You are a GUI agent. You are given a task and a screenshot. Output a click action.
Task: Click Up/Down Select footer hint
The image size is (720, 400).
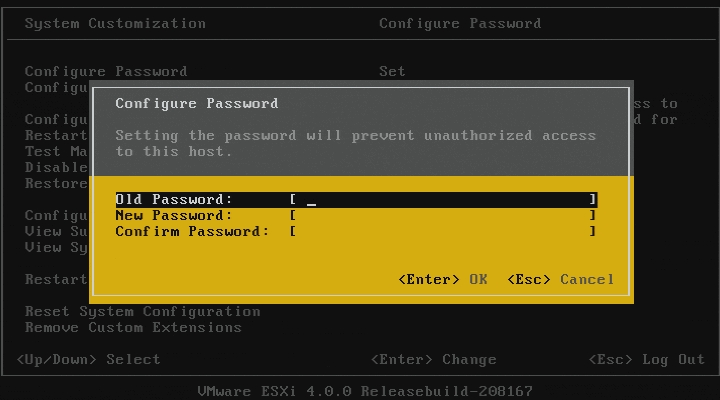tap(88, 359)
